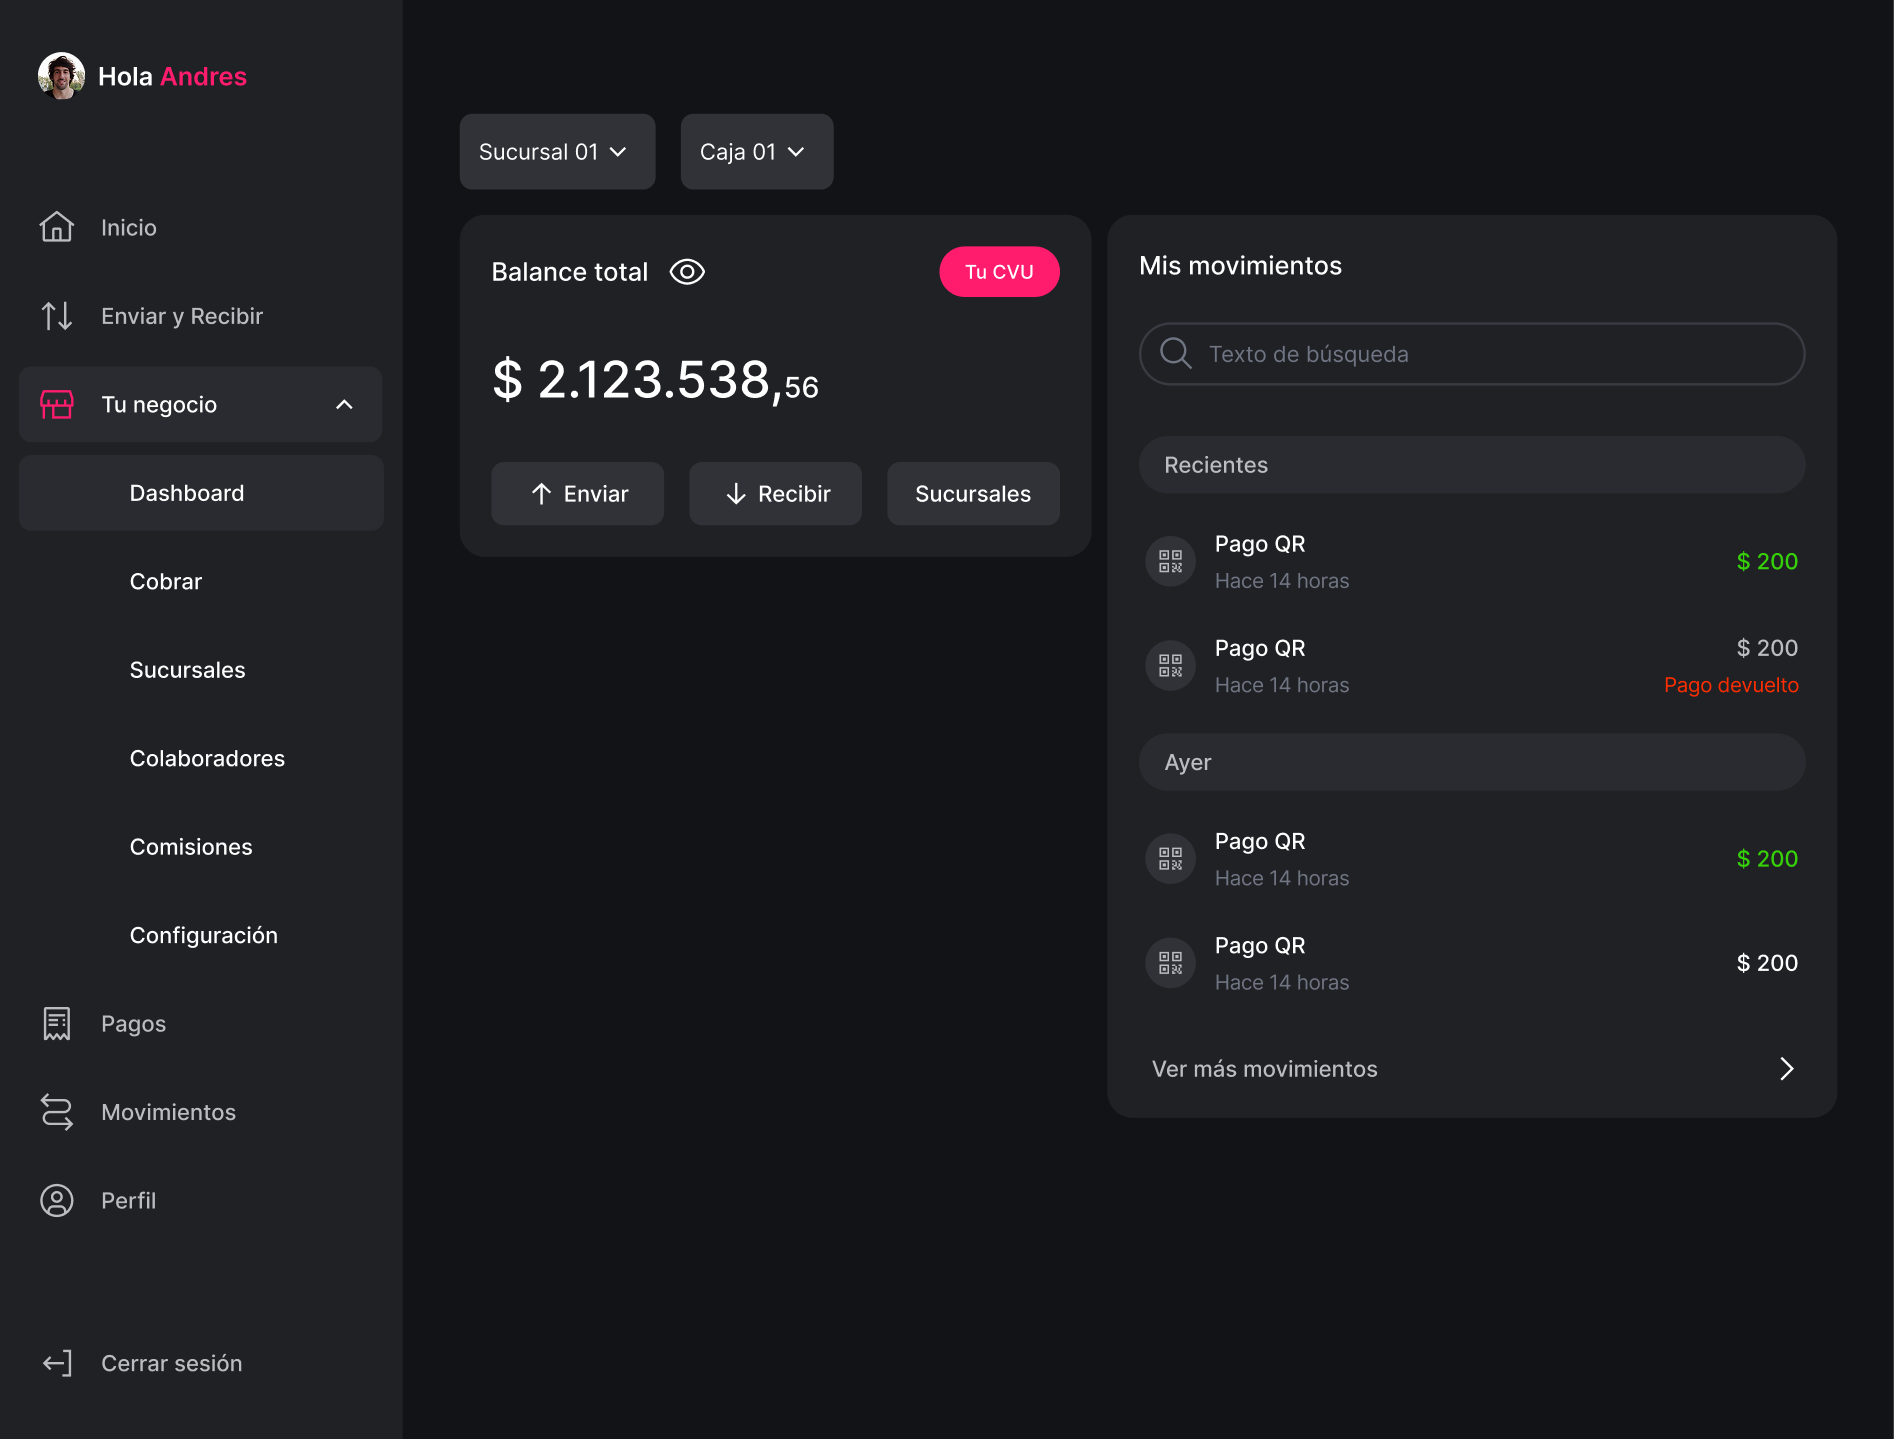Click the Cerrar sesión logout icon

click(57, 1363)
